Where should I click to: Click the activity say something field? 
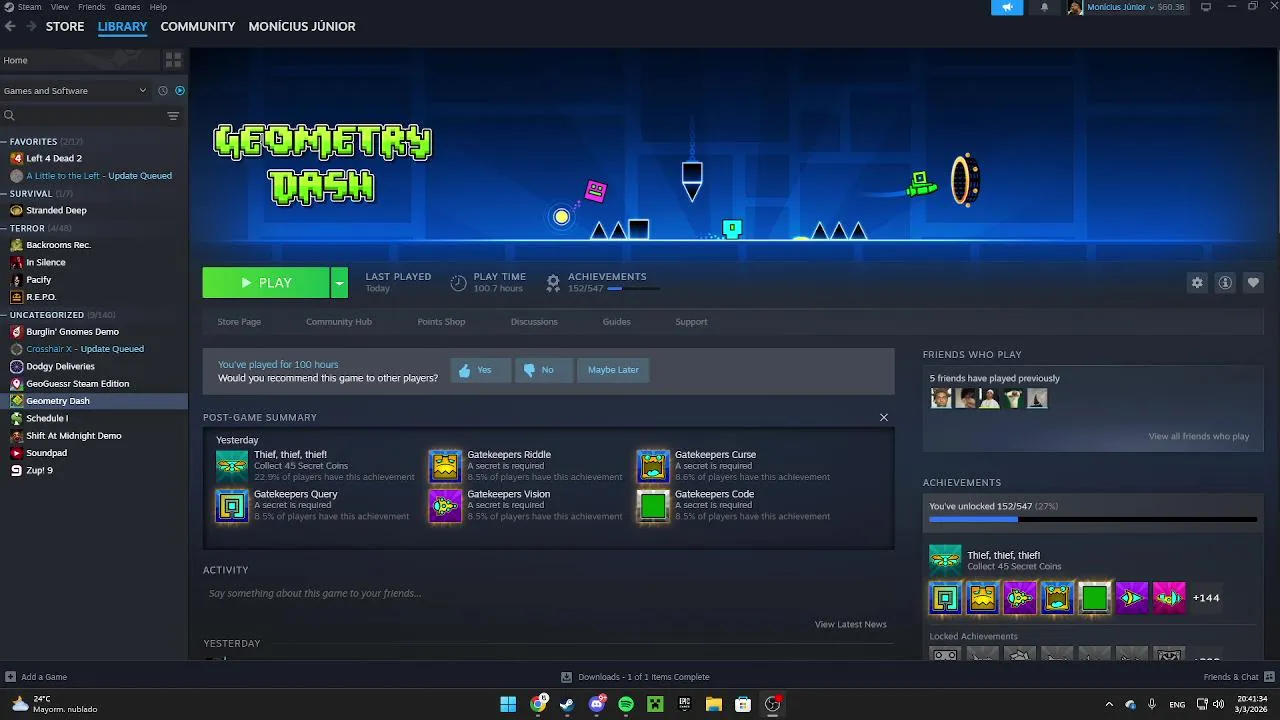click(x=548, y=593)
